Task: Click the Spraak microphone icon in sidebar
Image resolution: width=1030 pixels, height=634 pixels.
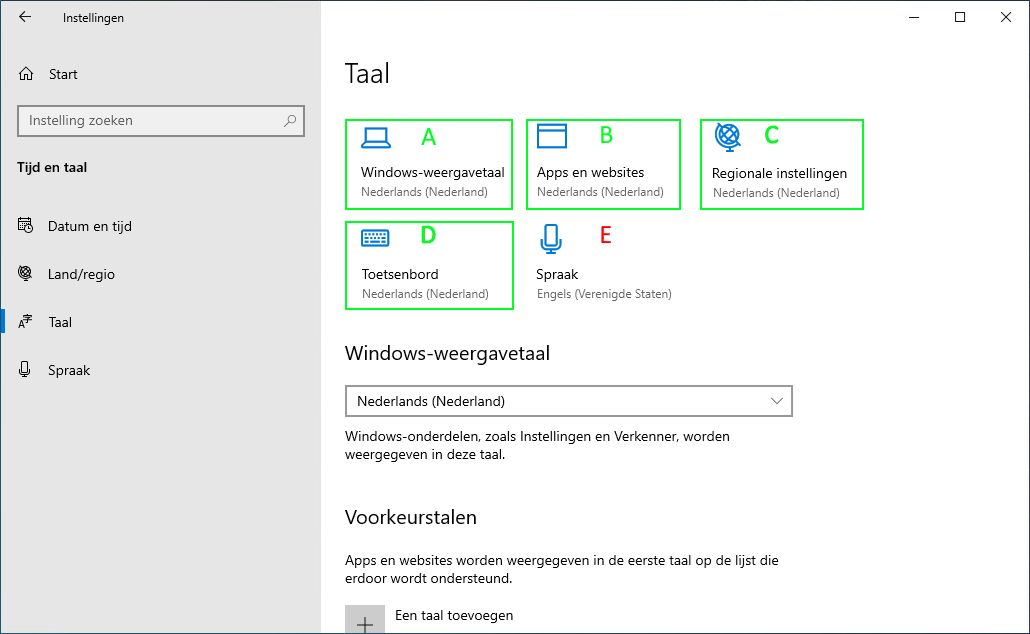Action: [25, 369]
